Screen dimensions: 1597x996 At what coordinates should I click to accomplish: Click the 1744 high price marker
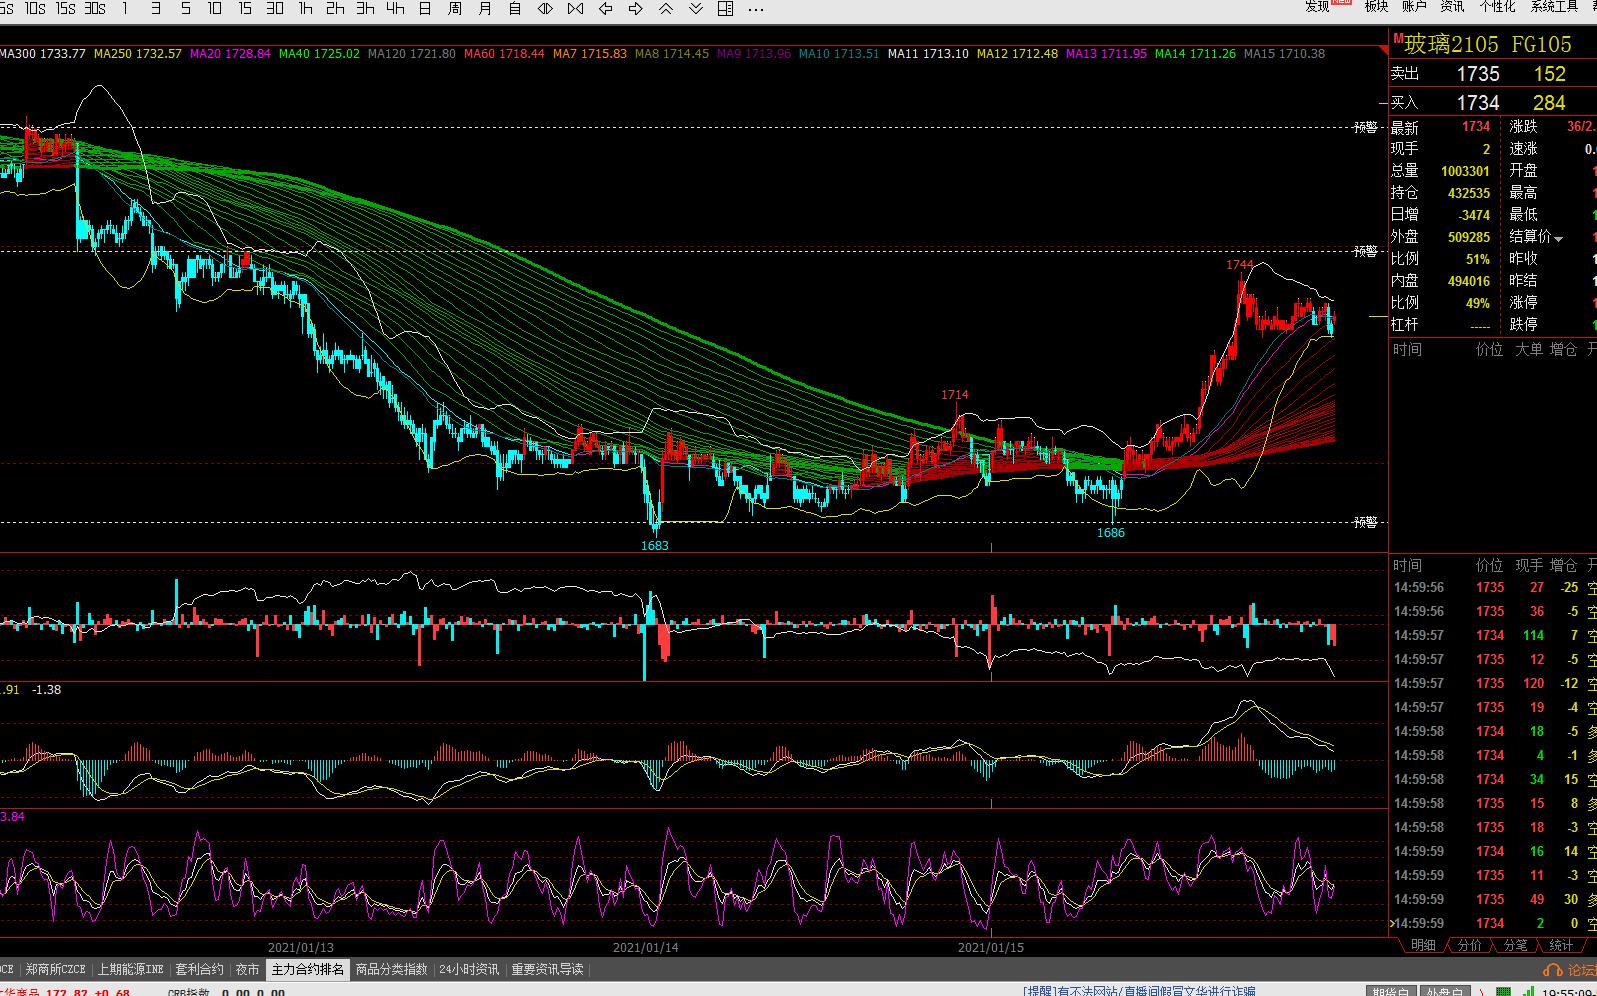tap(1240, 265)
